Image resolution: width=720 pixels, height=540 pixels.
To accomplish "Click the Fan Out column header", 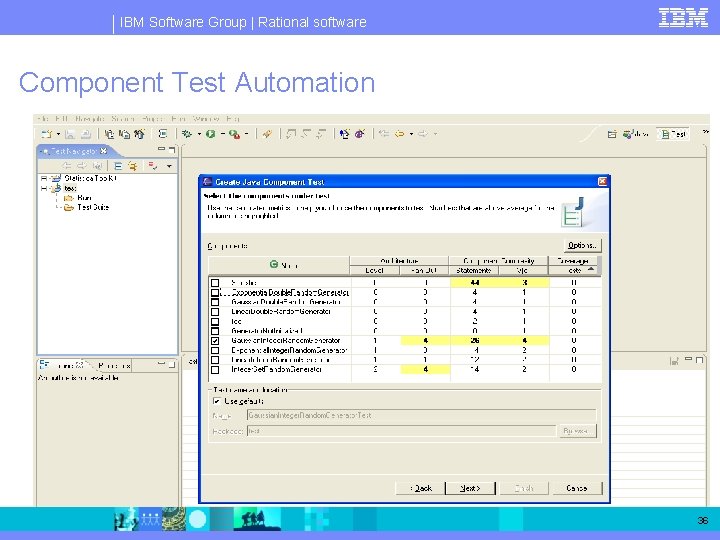I will [424, 270].
